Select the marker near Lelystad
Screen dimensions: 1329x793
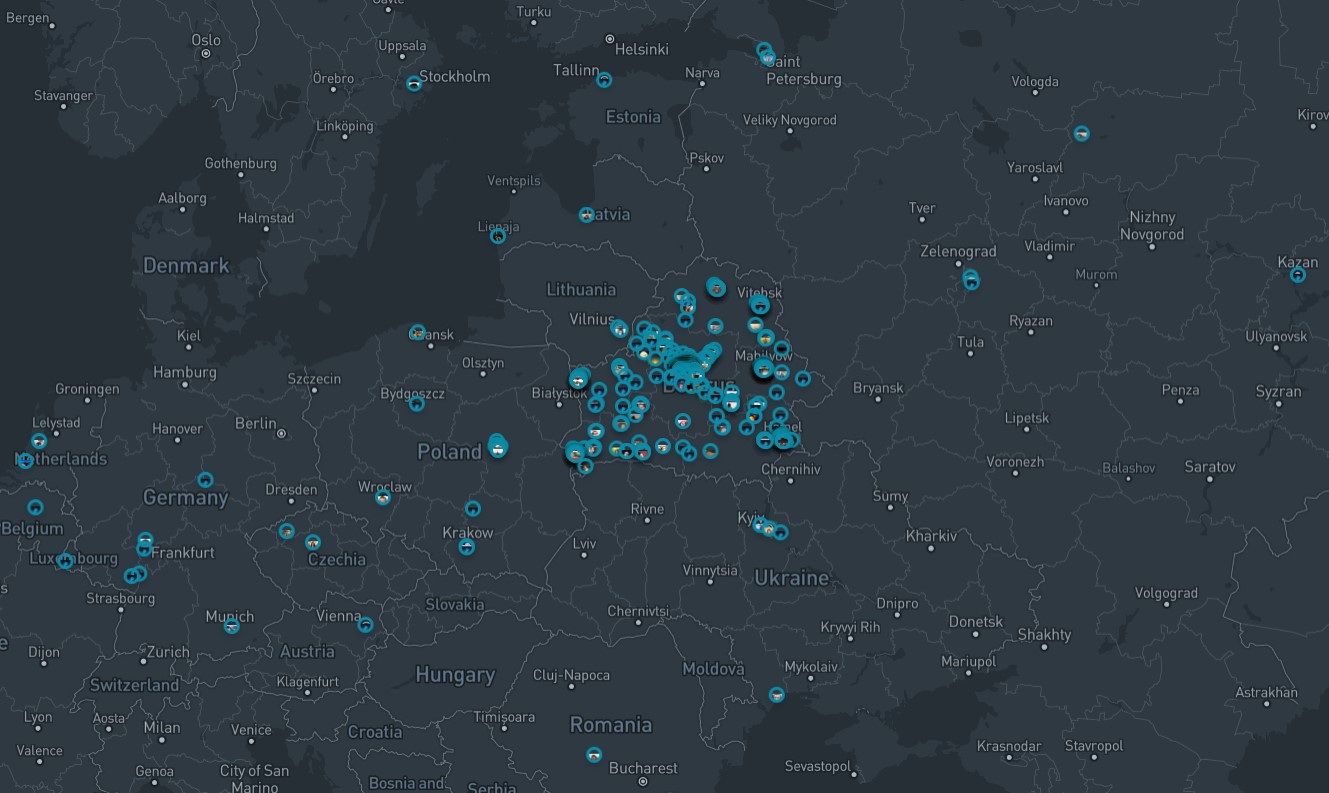coord(39,441)
